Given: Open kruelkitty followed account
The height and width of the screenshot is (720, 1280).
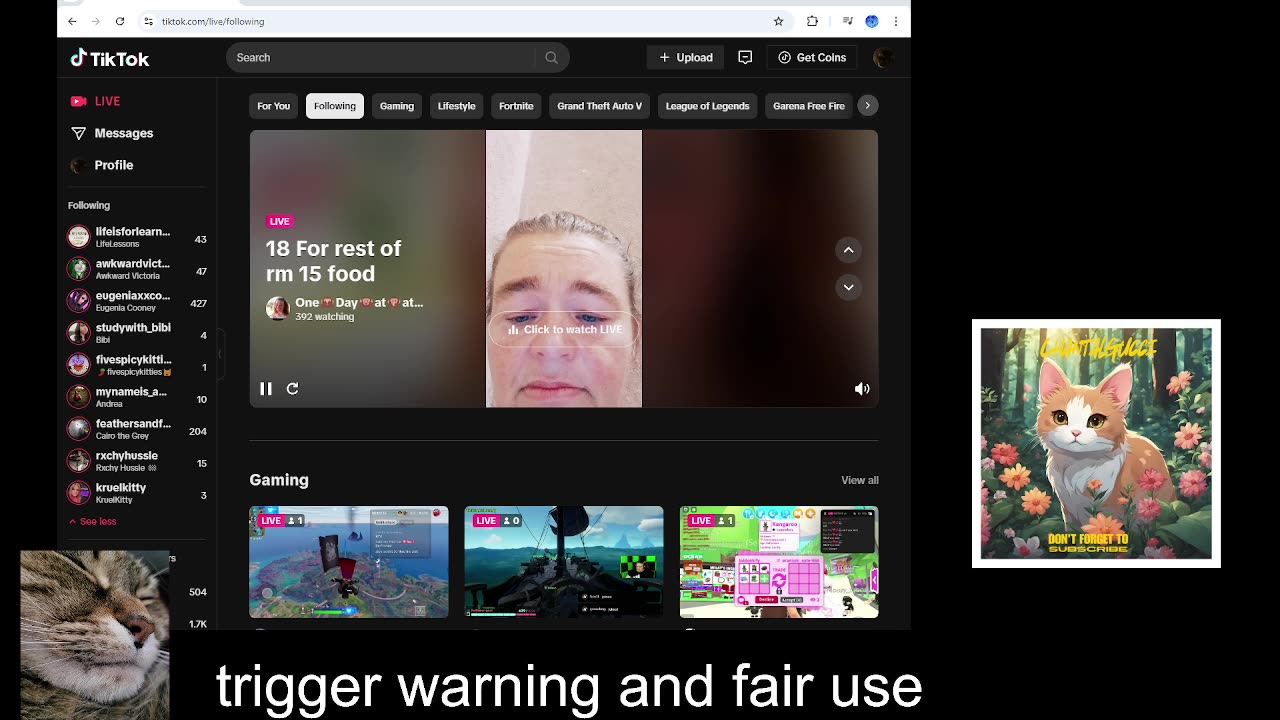Looking at the screenshot, I should pos(137,493).
